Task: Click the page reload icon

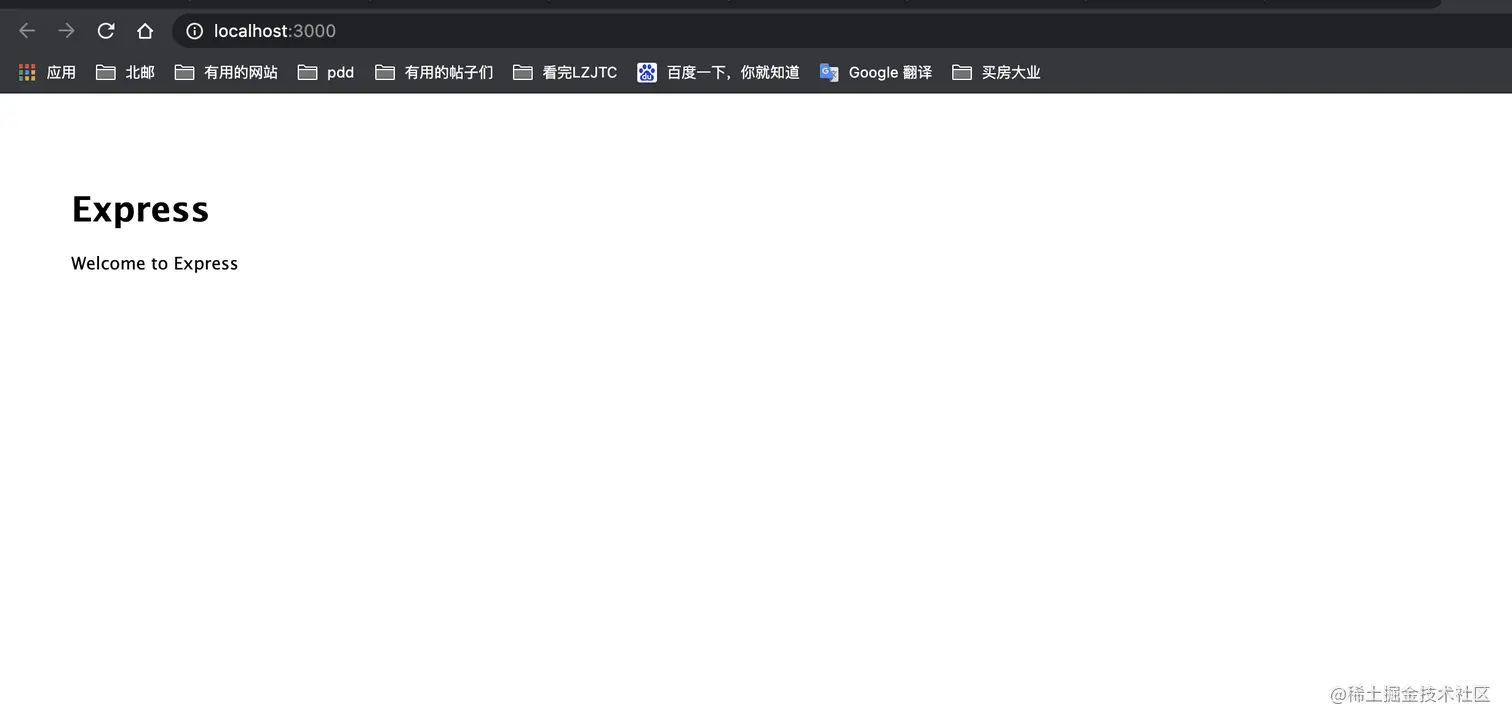Action: [x=105, y=30]
